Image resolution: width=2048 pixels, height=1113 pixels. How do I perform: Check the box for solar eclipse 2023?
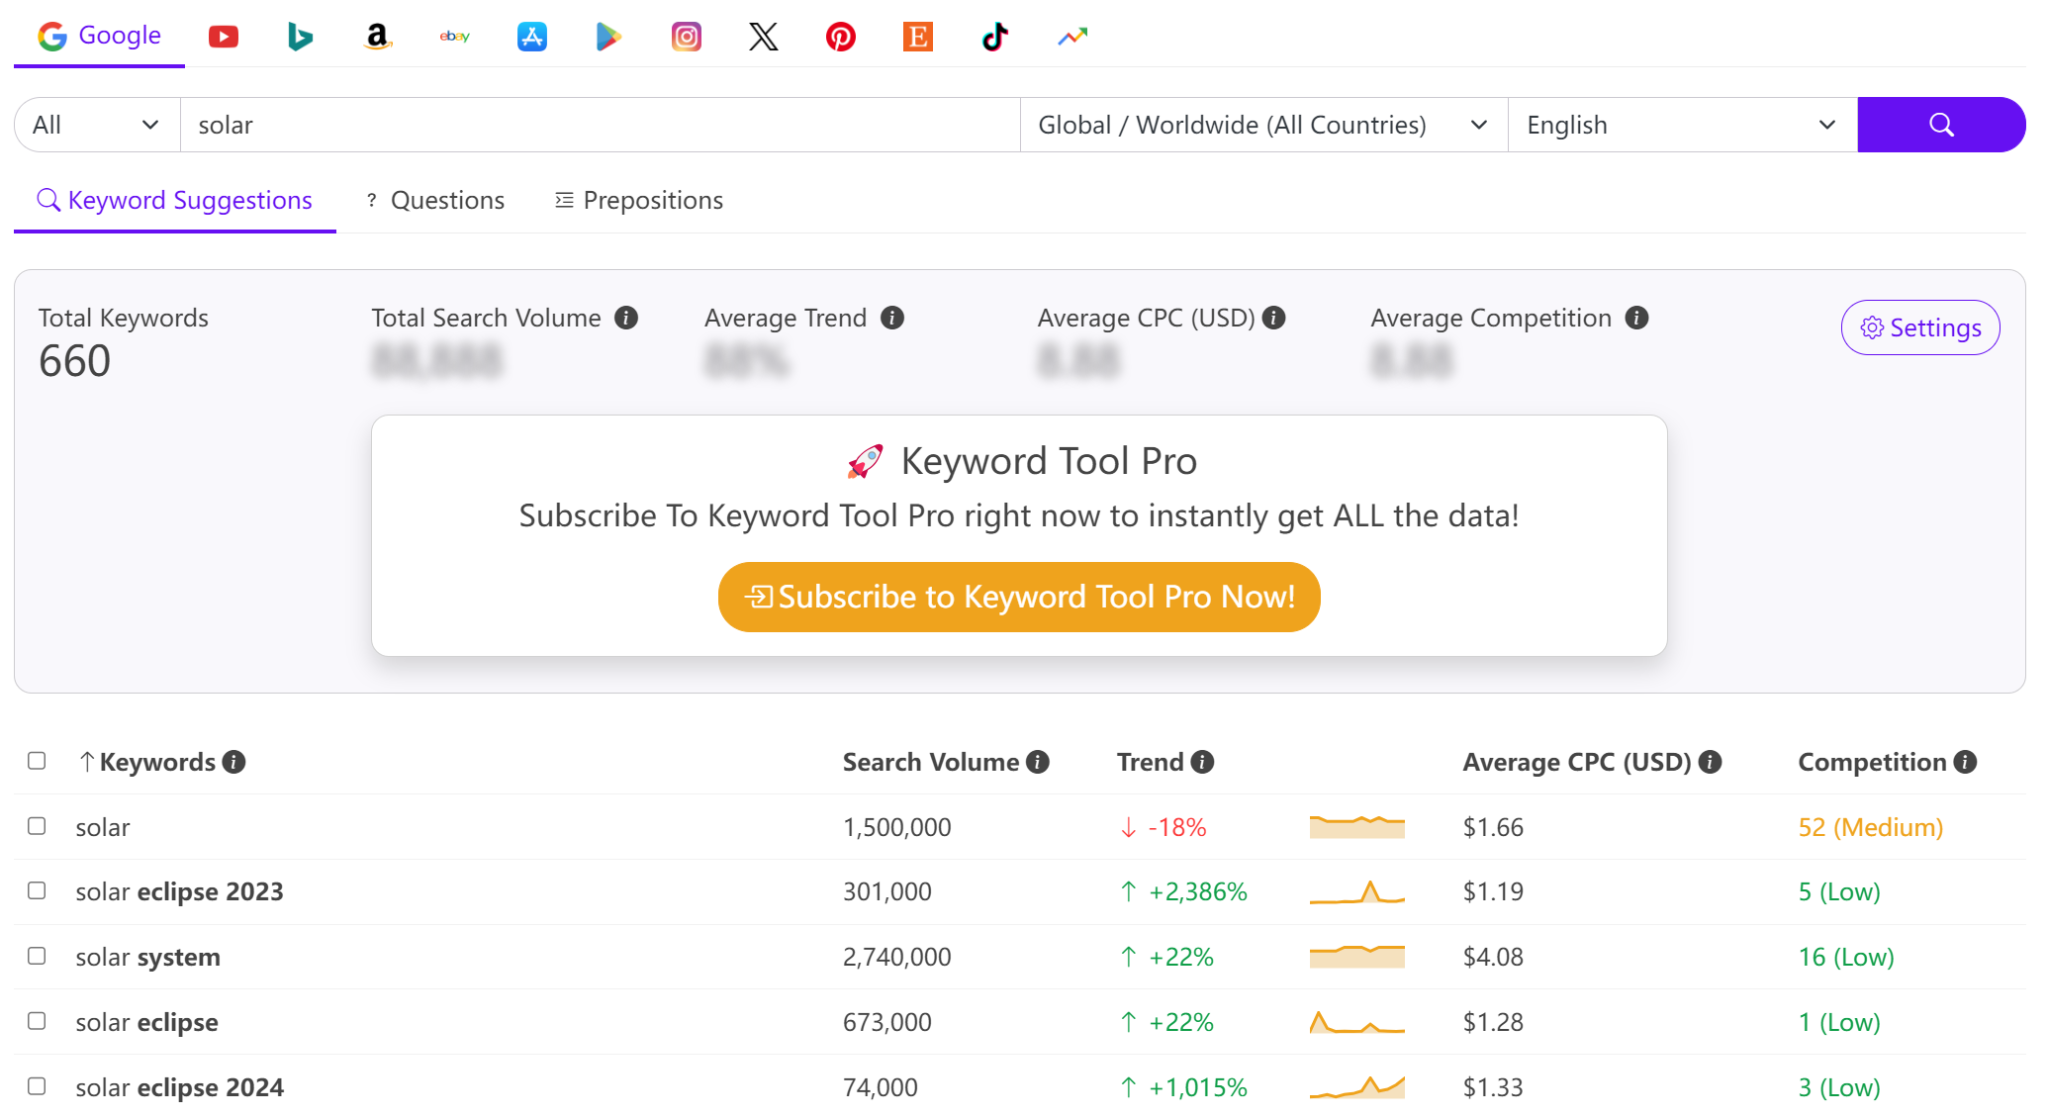pos(37,890)
